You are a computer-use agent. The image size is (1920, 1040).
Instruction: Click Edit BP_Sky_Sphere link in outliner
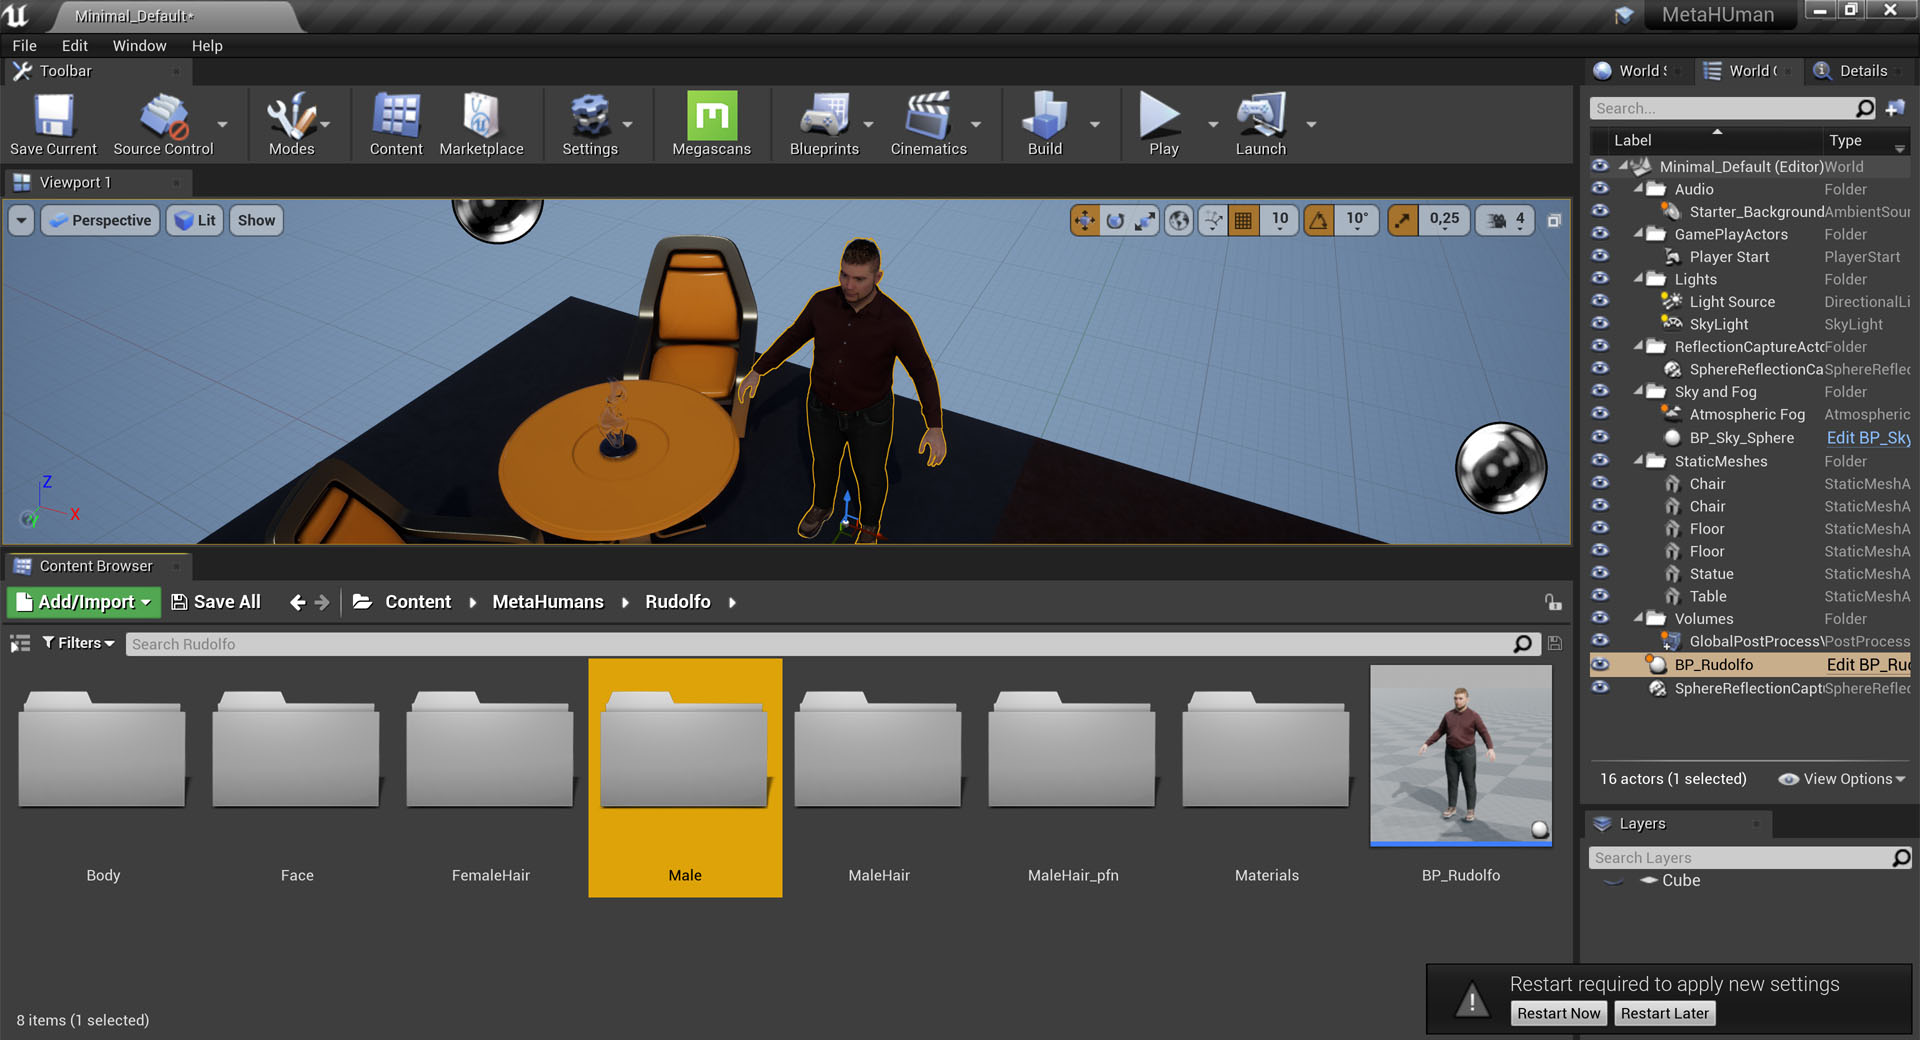(x=1868, y=438)
